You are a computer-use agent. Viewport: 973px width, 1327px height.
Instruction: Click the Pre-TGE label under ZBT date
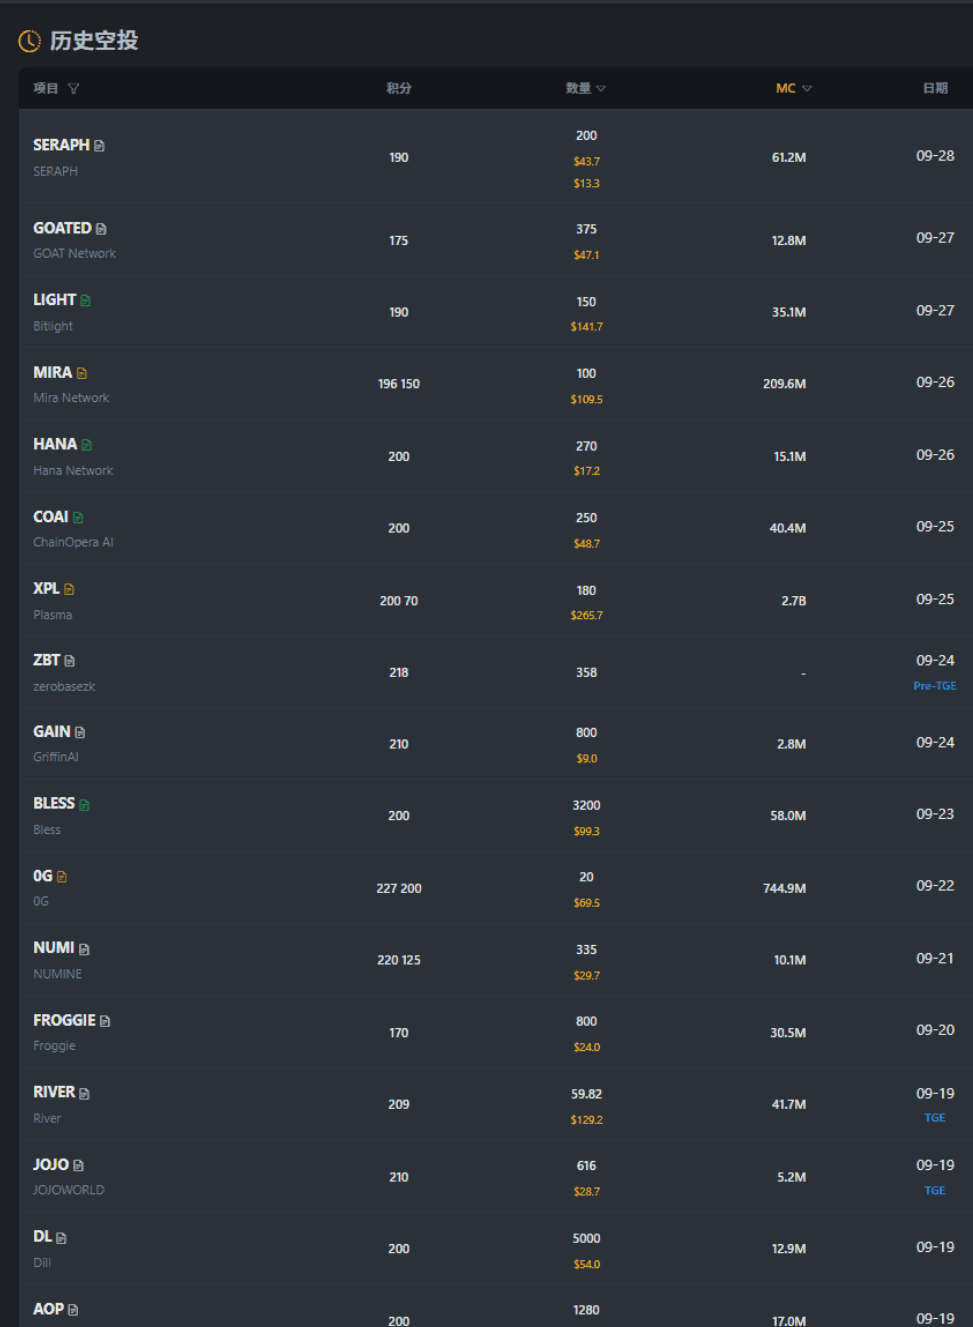[935, 686]
